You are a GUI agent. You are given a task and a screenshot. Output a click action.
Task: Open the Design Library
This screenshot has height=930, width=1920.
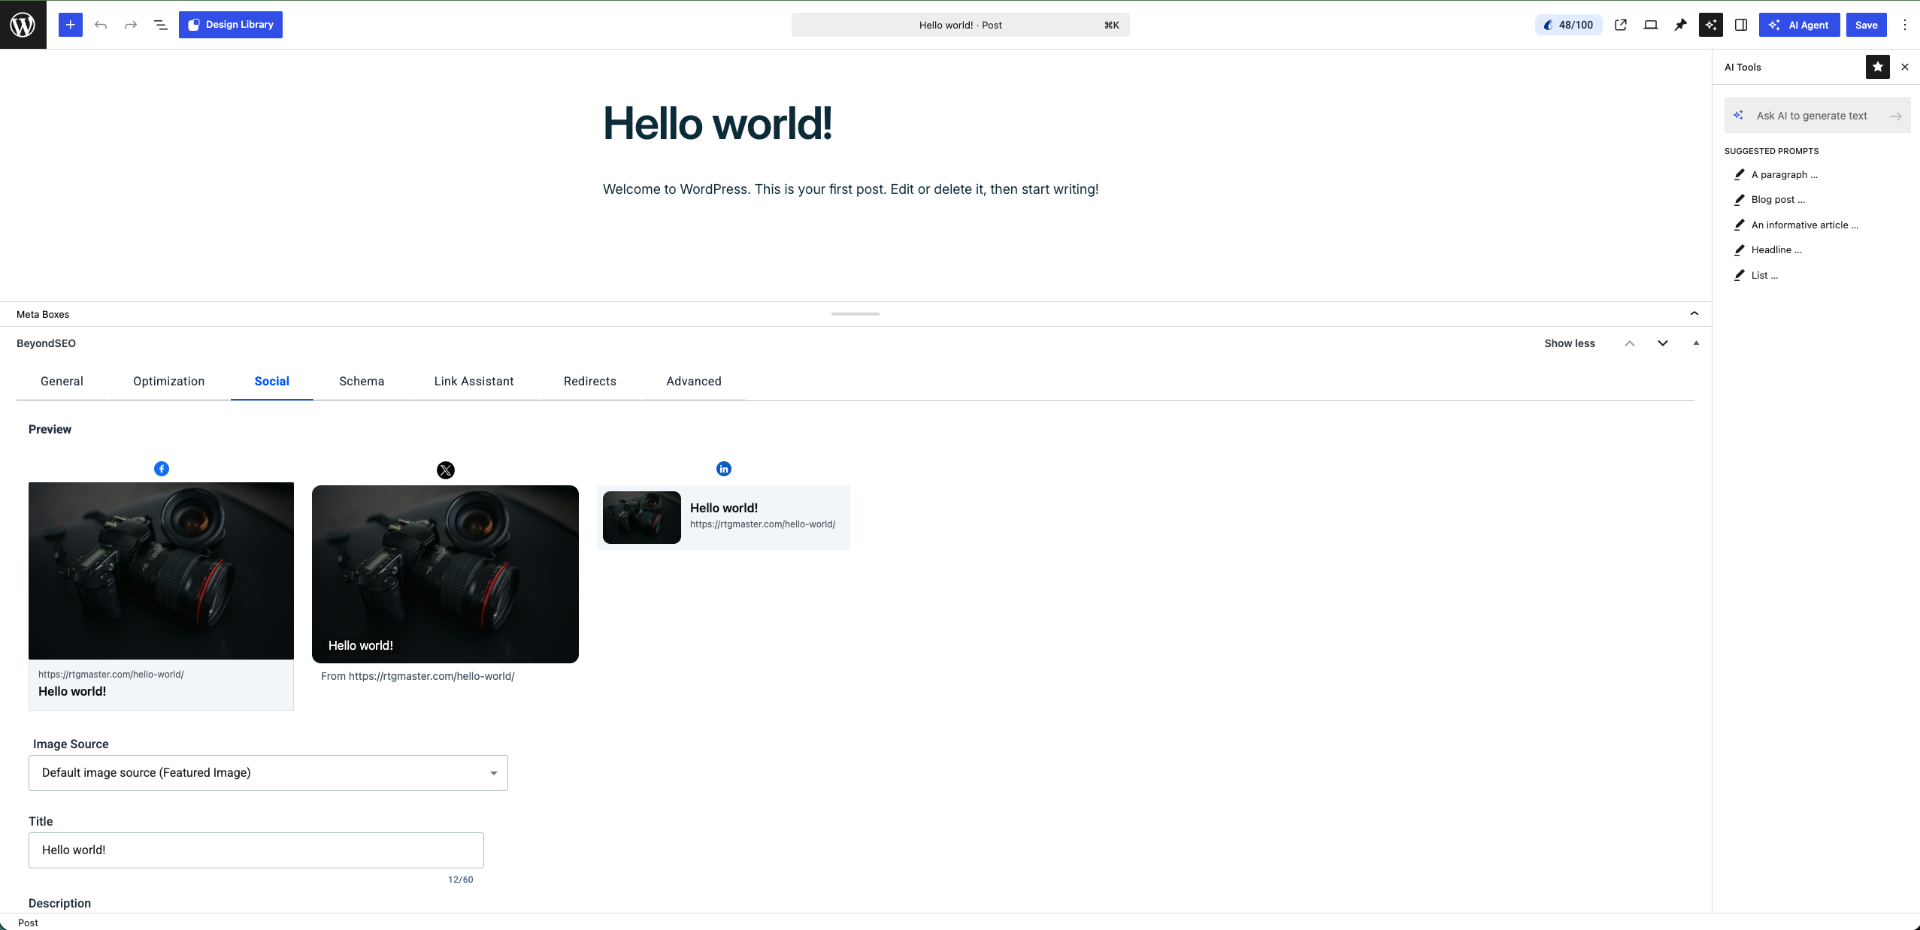click(231, 25)
